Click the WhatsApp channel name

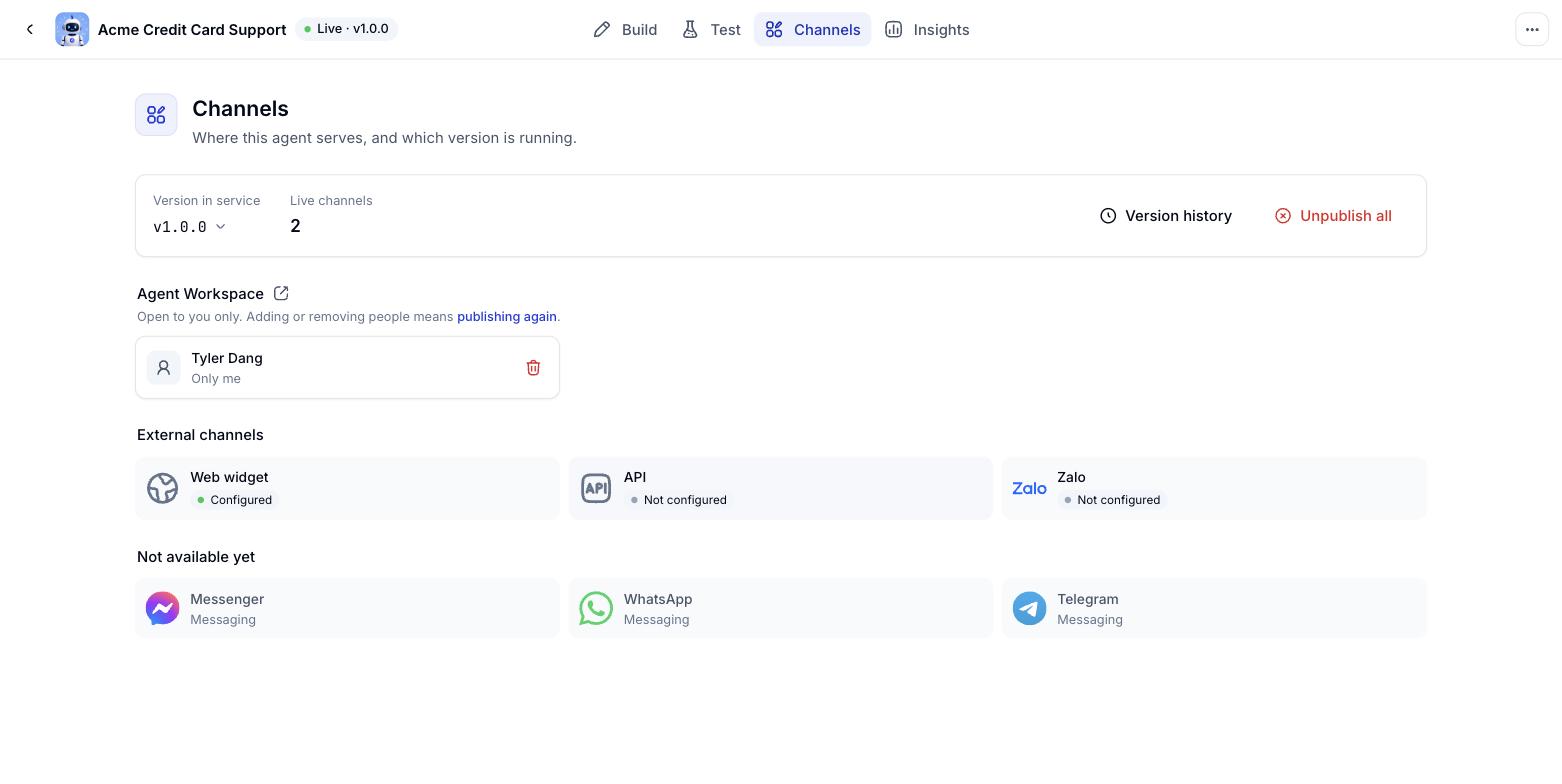pyautogui.click(x=658, y=599)
